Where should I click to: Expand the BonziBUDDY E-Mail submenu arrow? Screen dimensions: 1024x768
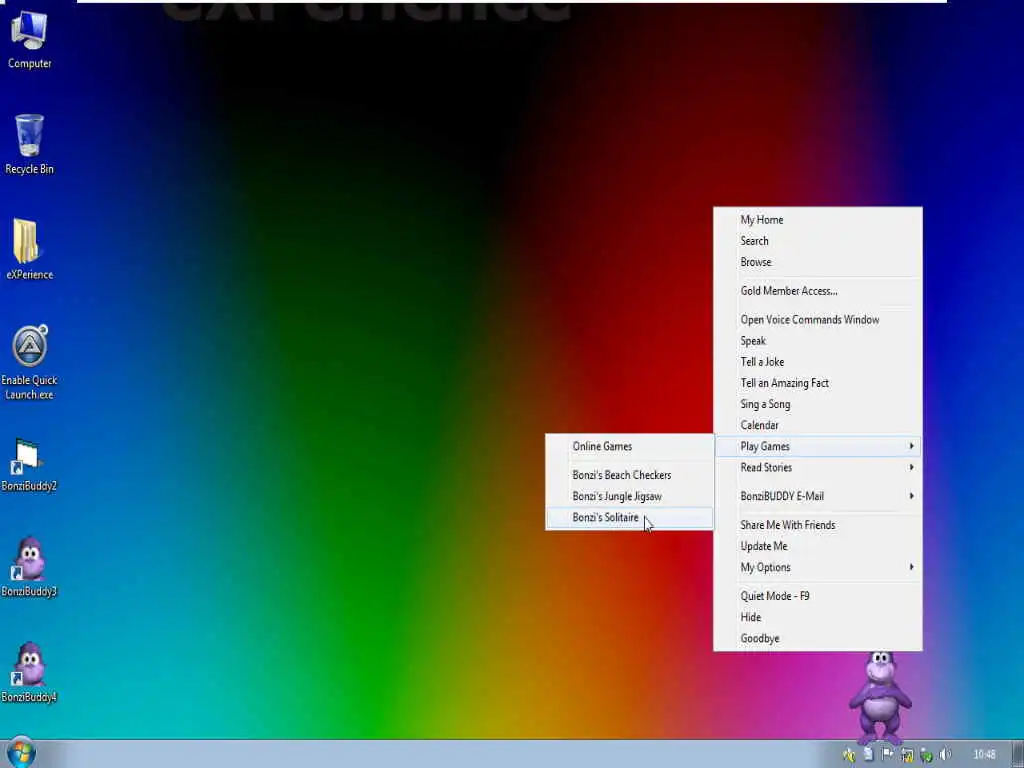pyautogui.click(x=911, y=496)
